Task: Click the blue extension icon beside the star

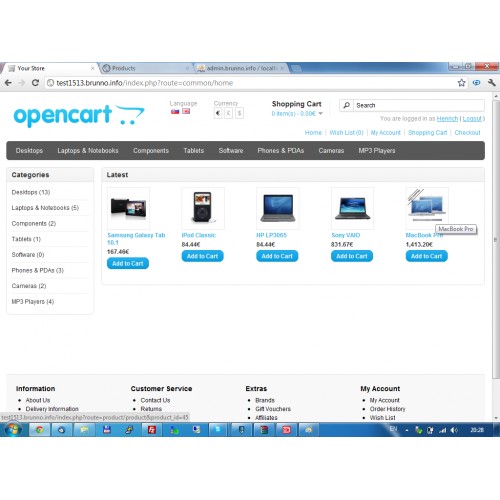Action: tap(477, 82)
